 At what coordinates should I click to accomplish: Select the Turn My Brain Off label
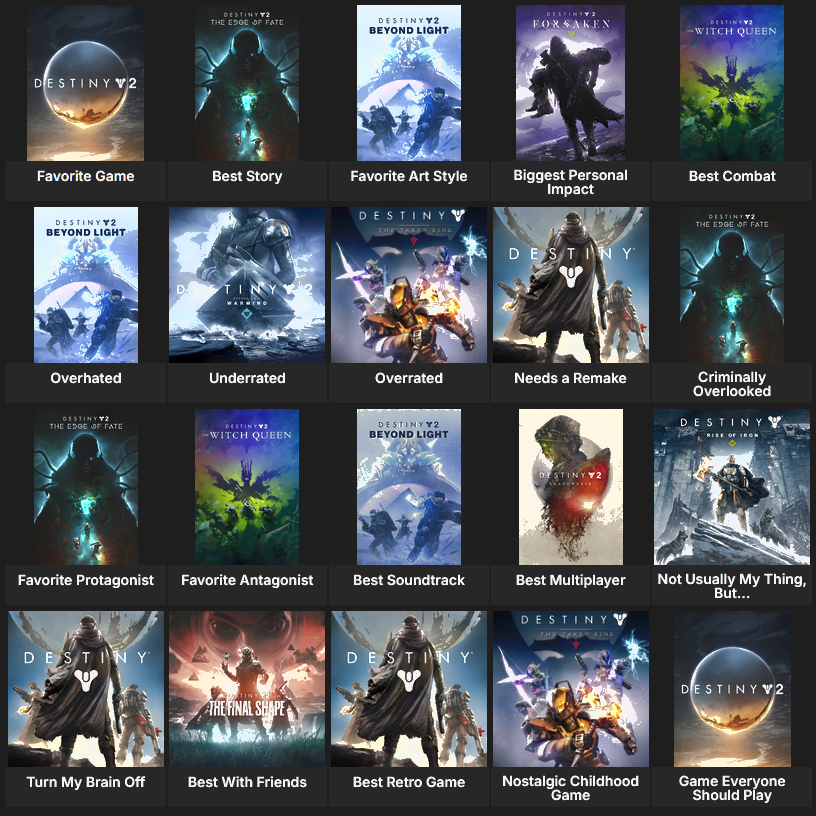point(86,782)
